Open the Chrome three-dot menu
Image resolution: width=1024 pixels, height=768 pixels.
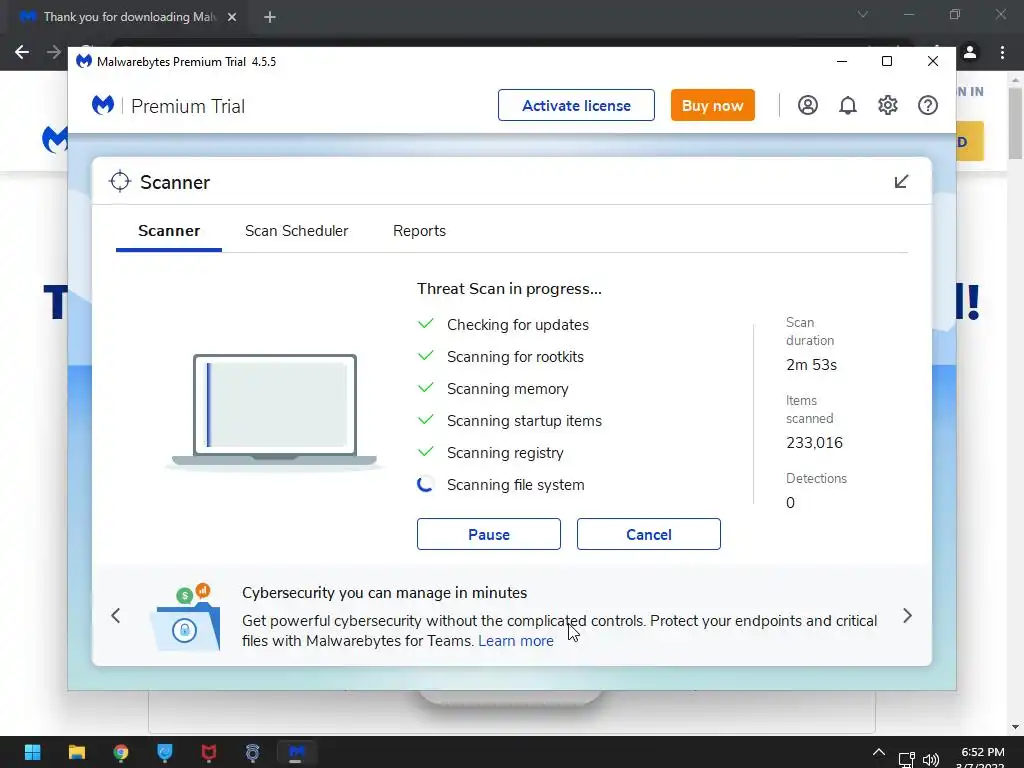[1002, 52]
